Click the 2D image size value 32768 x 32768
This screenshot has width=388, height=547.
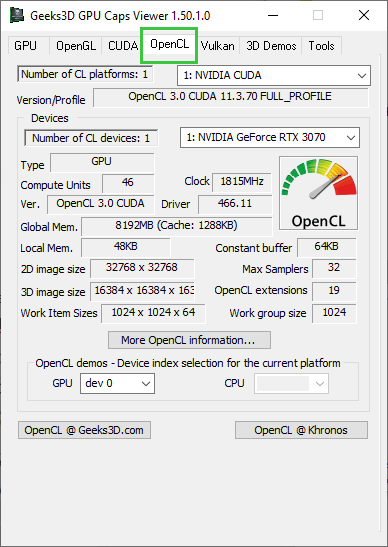pos(142,269)
